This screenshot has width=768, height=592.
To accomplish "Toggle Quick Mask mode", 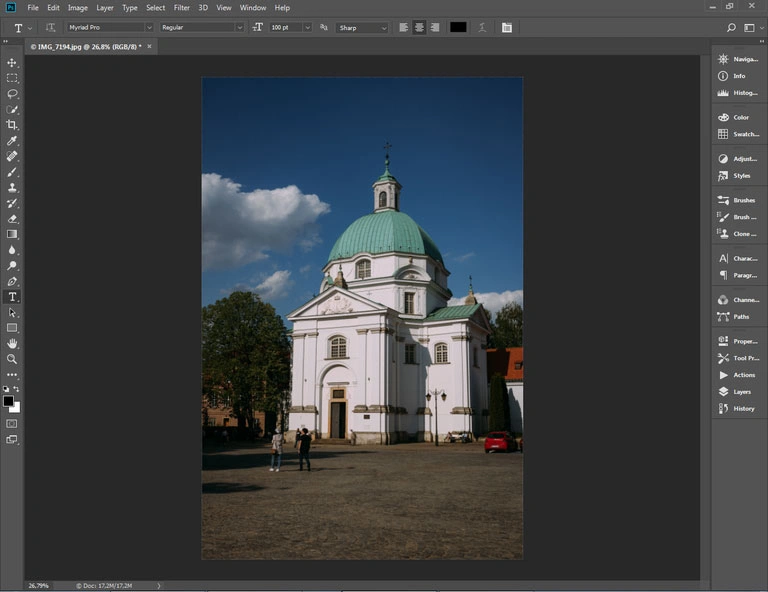I will pyautogui.click(x=12, y=424).
